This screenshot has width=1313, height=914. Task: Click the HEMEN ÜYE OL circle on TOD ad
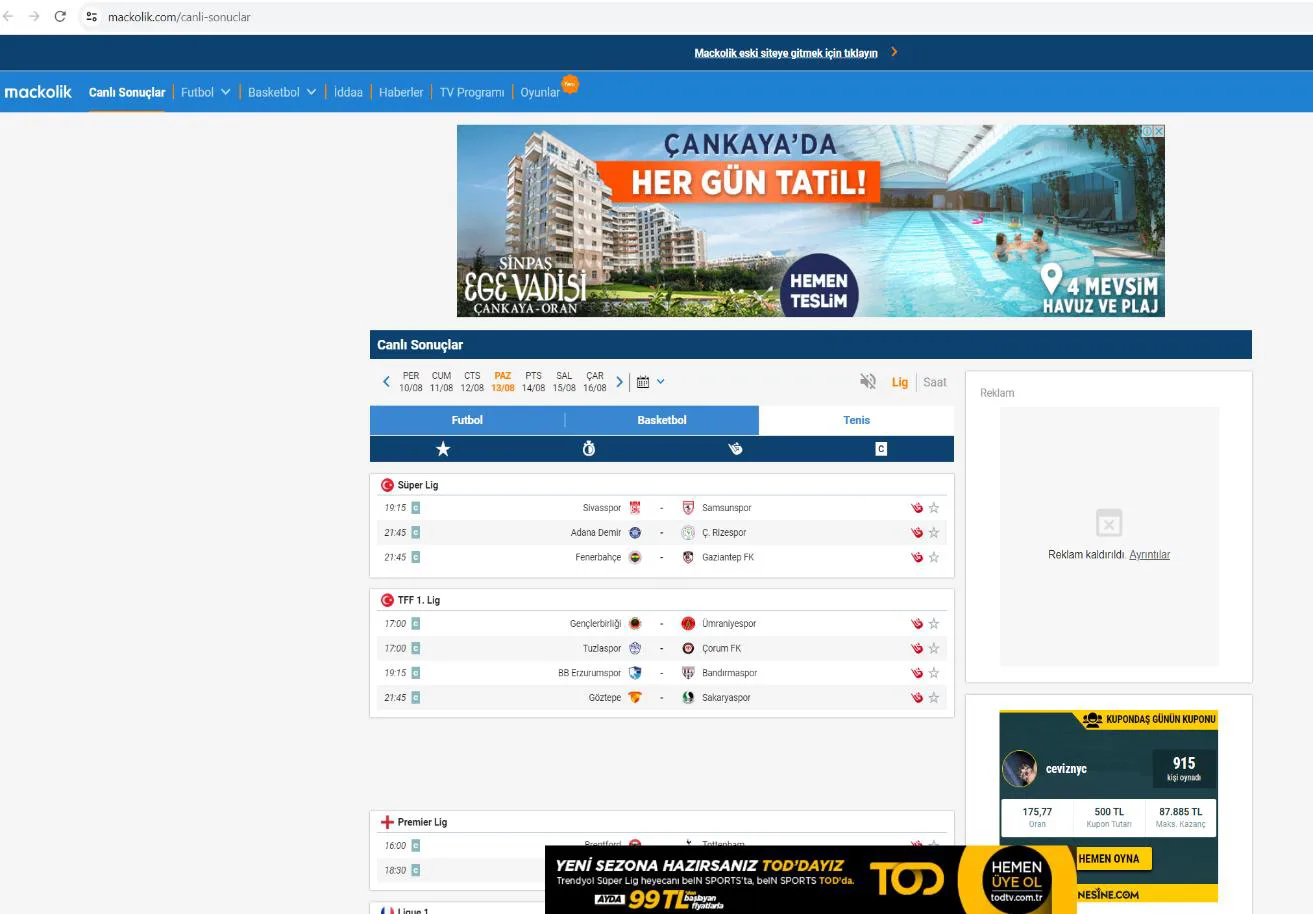click(x=1016, y=879)
